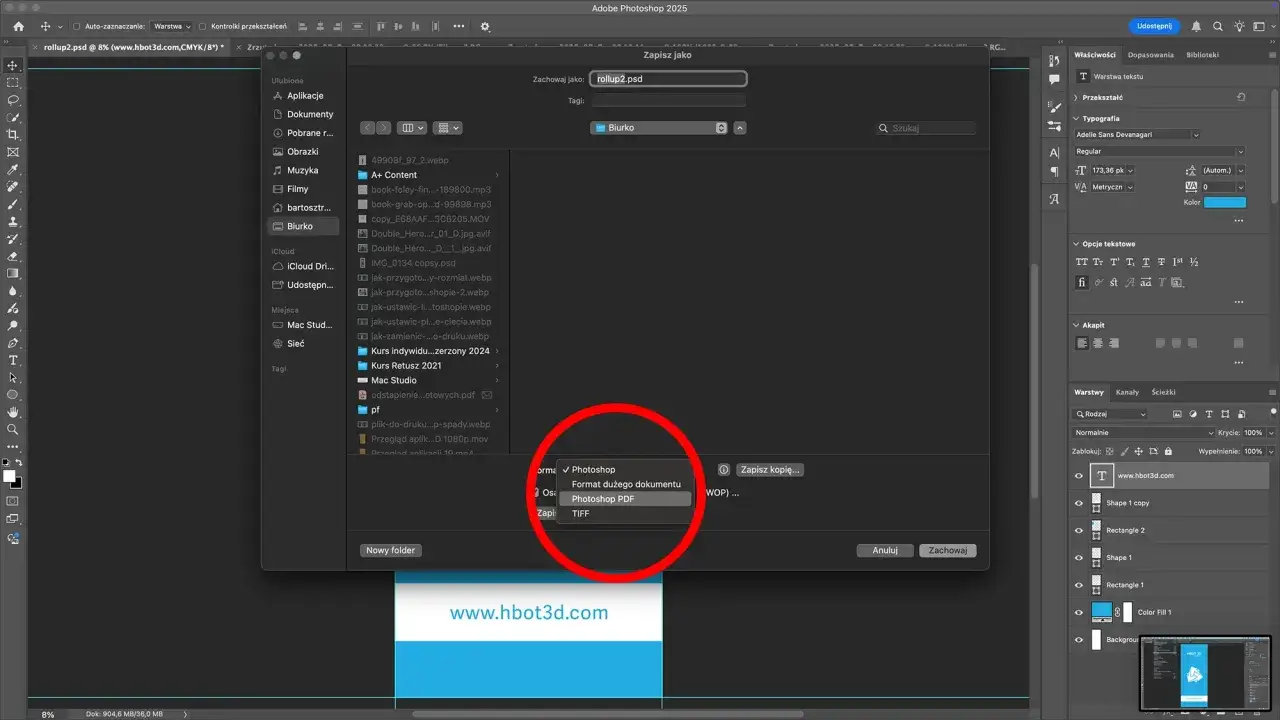Viewport: 1280px width, 720px height.
Task: Toggle visibility of the Color Fill 1 layer
Action: point(1081,611)
